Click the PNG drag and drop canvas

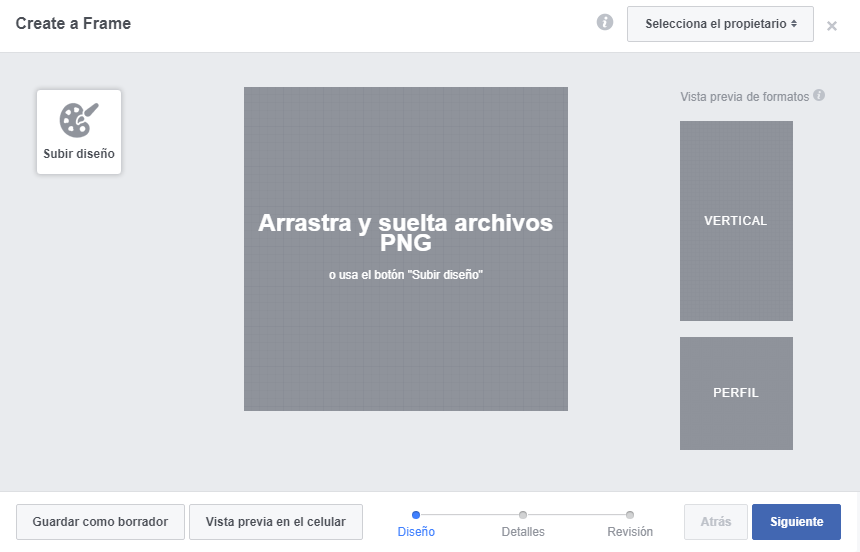pos(406,330)
